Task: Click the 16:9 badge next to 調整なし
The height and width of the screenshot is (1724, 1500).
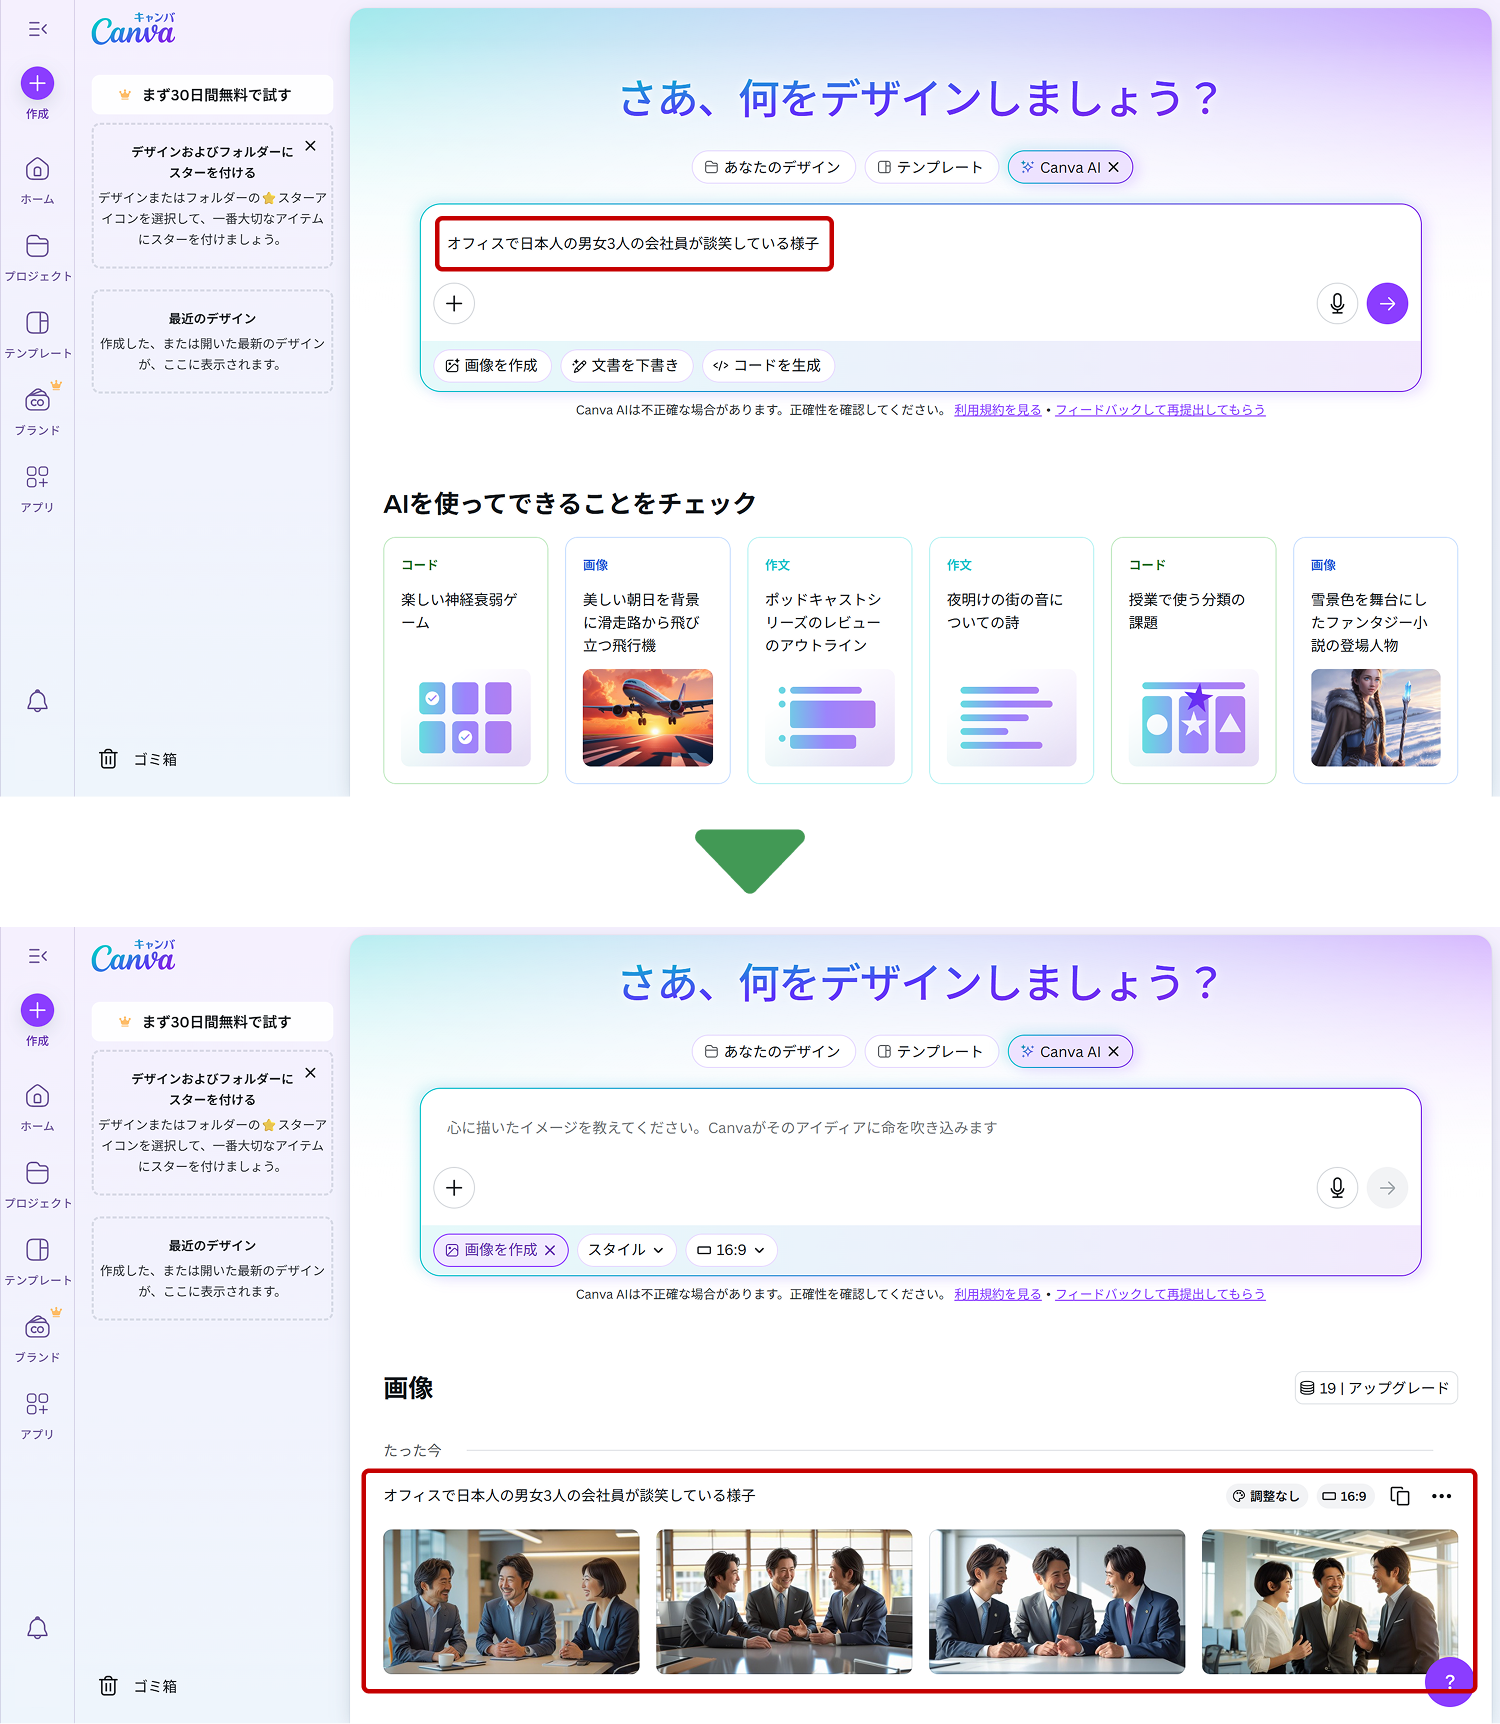Action: click(1344, 1496)
